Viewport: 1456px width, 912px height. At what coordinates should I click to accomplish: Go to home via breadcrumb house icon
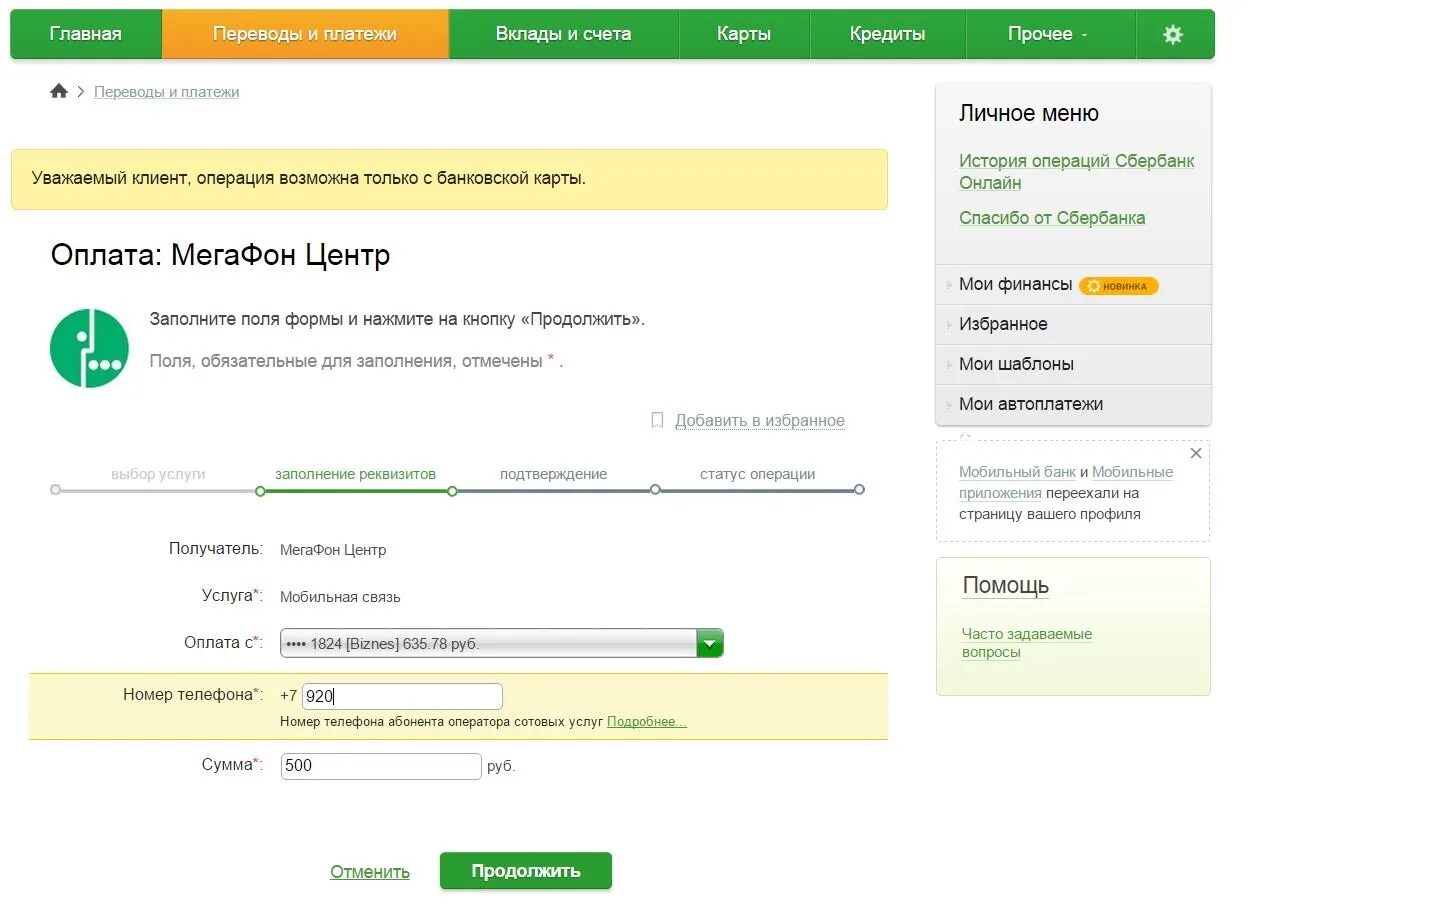pyautogui.click(x=59, y=91)
